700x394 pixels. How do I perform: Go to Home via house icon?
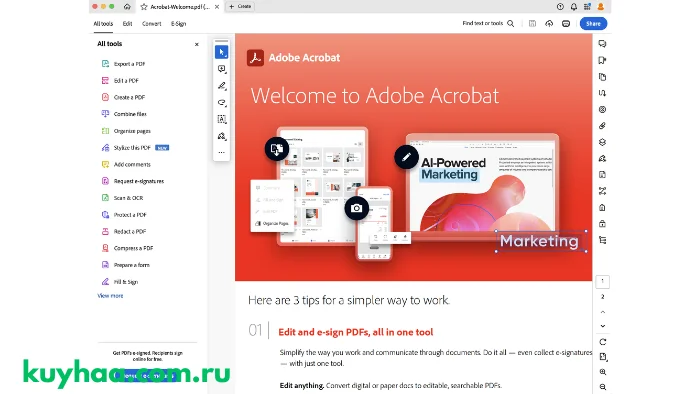127,7
